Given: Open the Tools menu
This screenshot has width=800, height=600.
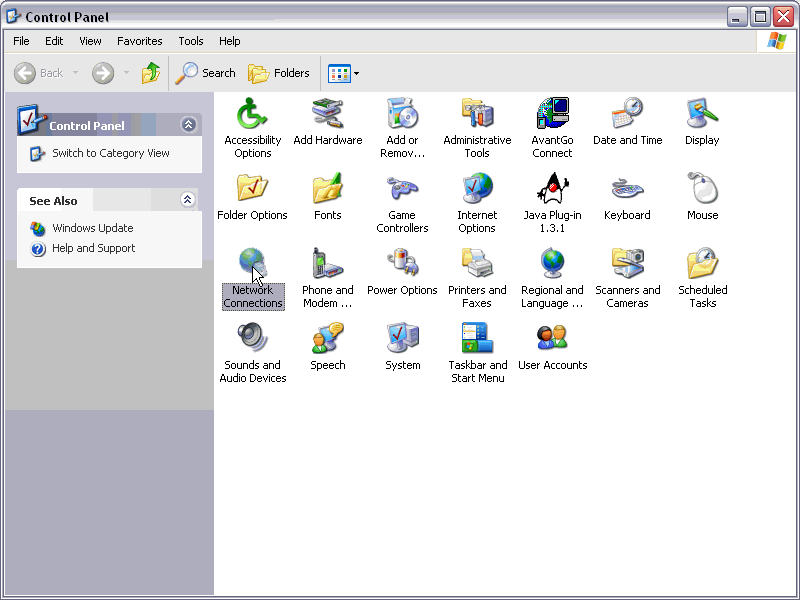Looking at the screenshot, I should [x=191, y=41].
